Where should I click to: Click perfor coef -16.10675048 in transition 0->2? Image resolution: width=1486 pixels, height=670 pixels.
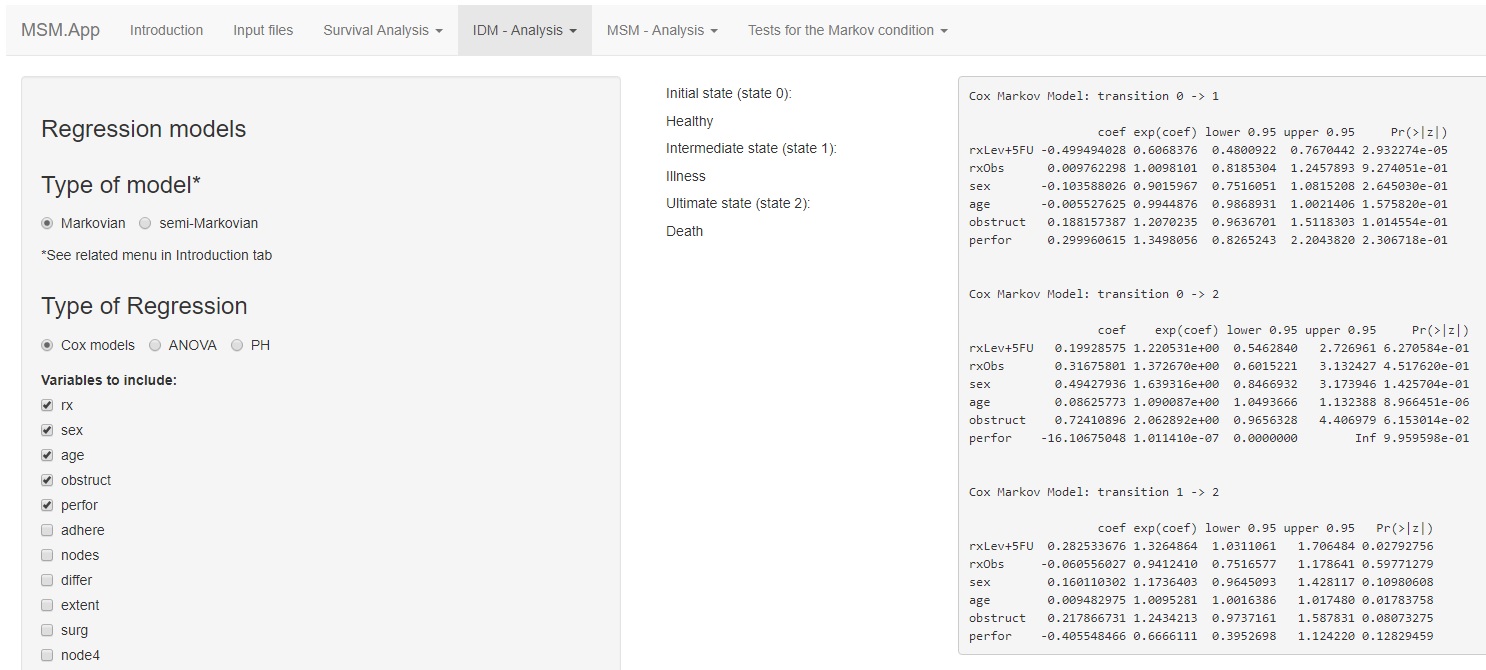pos(1083,438)
